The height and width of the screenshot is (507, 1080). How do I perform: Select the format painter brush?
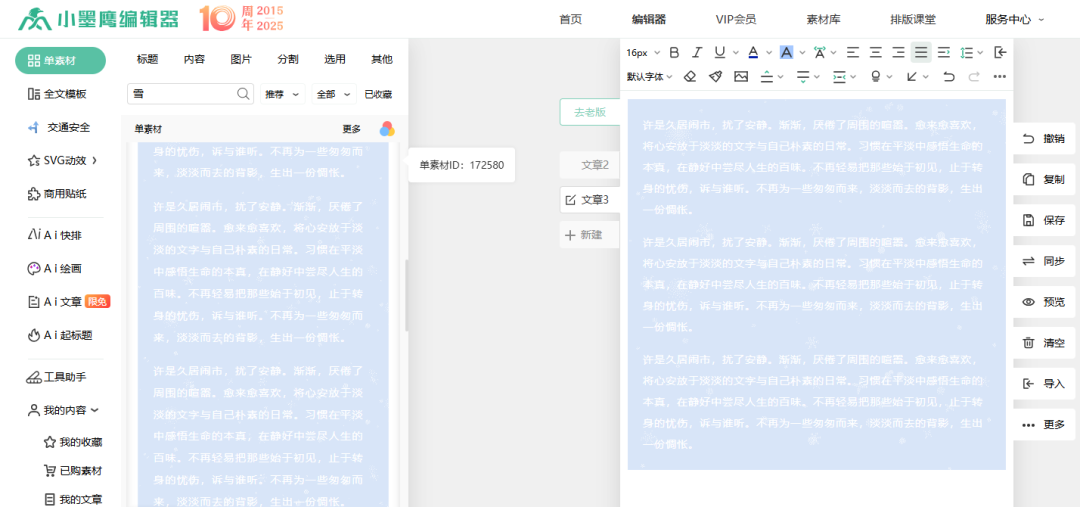(715, 77)
